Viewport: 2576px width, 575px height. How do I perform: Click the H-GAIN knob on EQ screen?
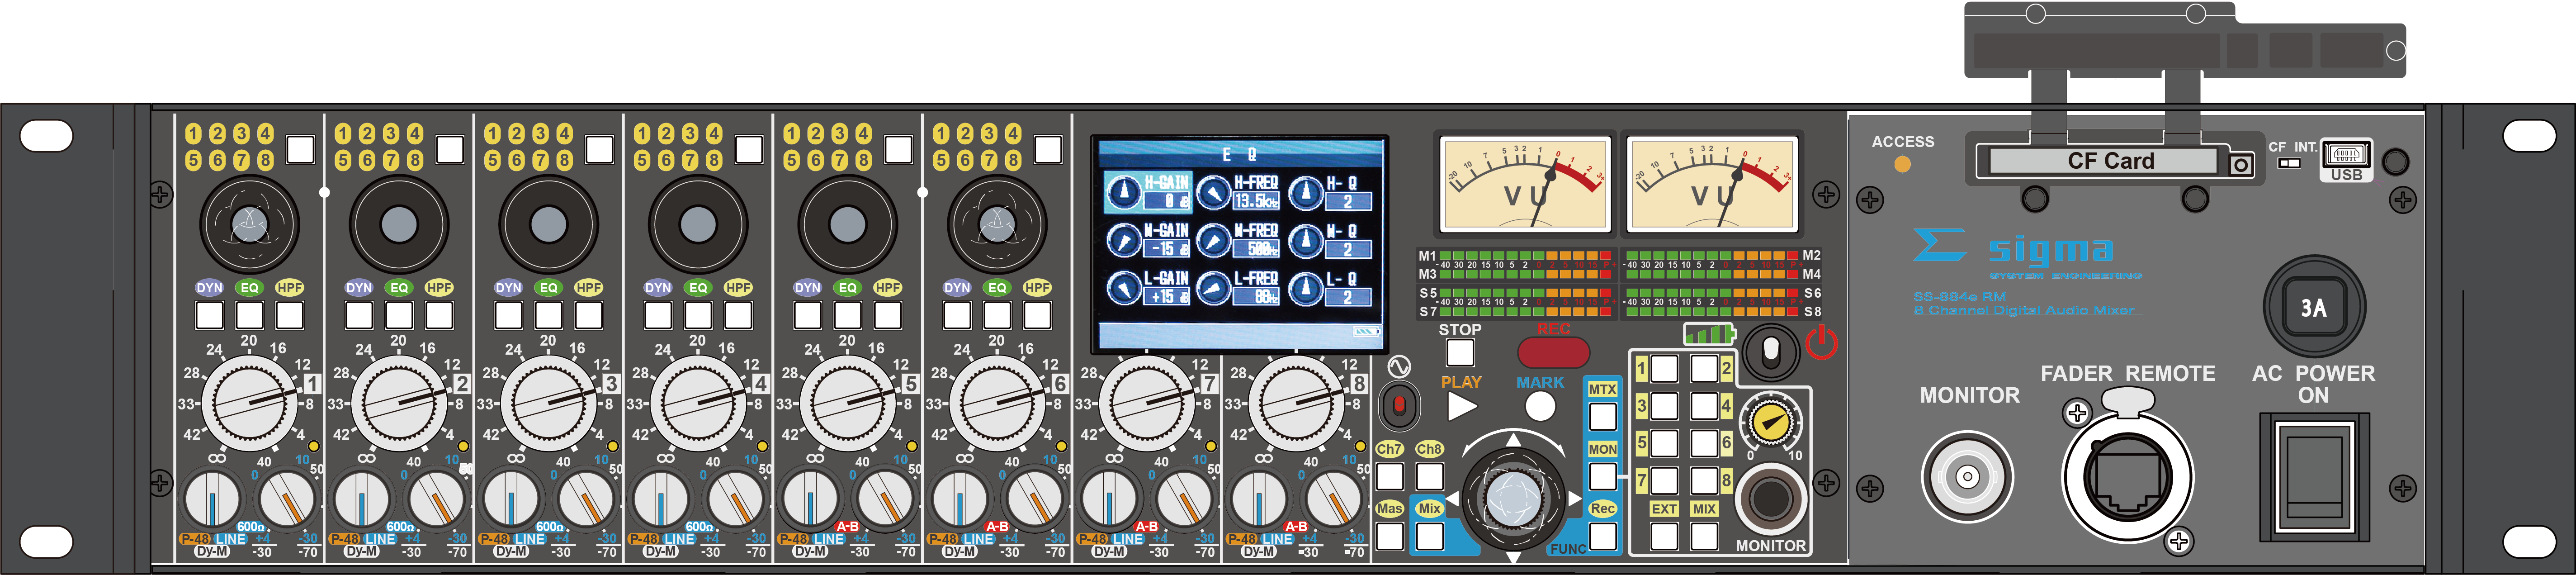pos(1124,192)
